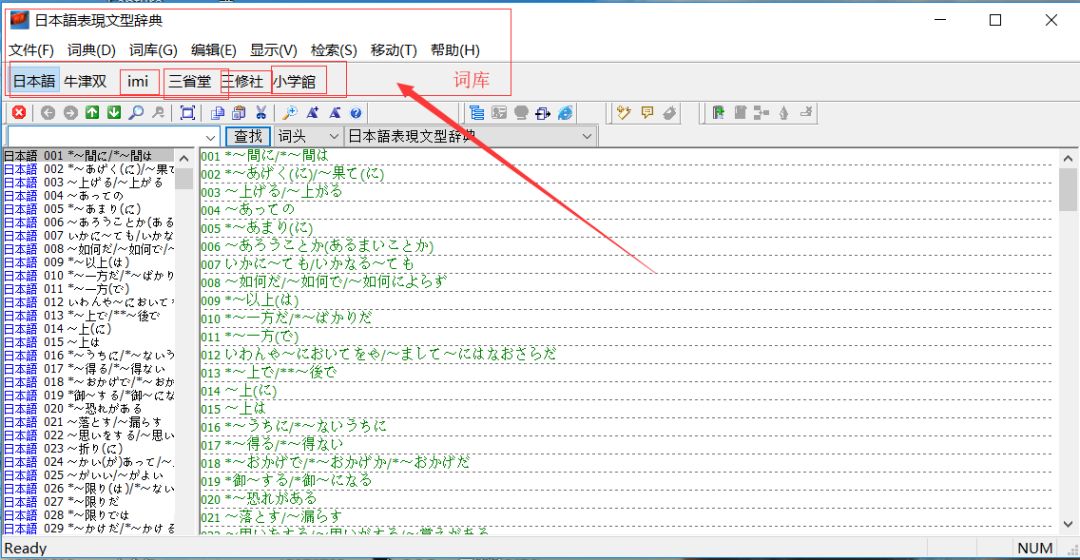
Task: Click the fullscreen frame icon in toolbar
Action: coord(187,113)
